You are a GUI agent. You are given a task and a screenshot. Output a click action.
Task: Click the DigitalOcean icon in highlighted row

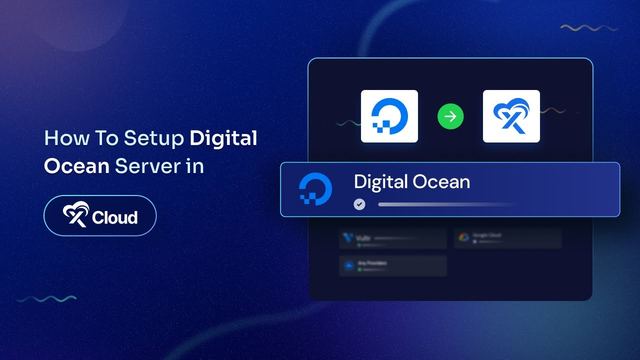coord(315,189)
